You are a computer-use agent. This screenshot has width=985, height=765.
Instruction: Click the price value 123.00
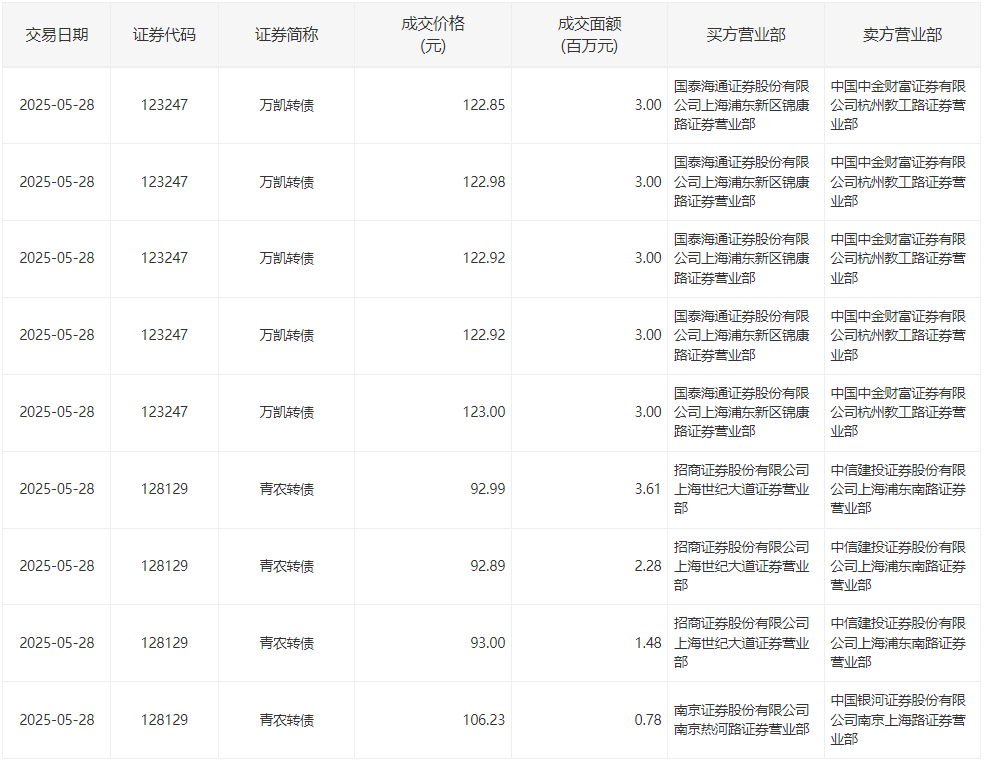coord(484,412)
